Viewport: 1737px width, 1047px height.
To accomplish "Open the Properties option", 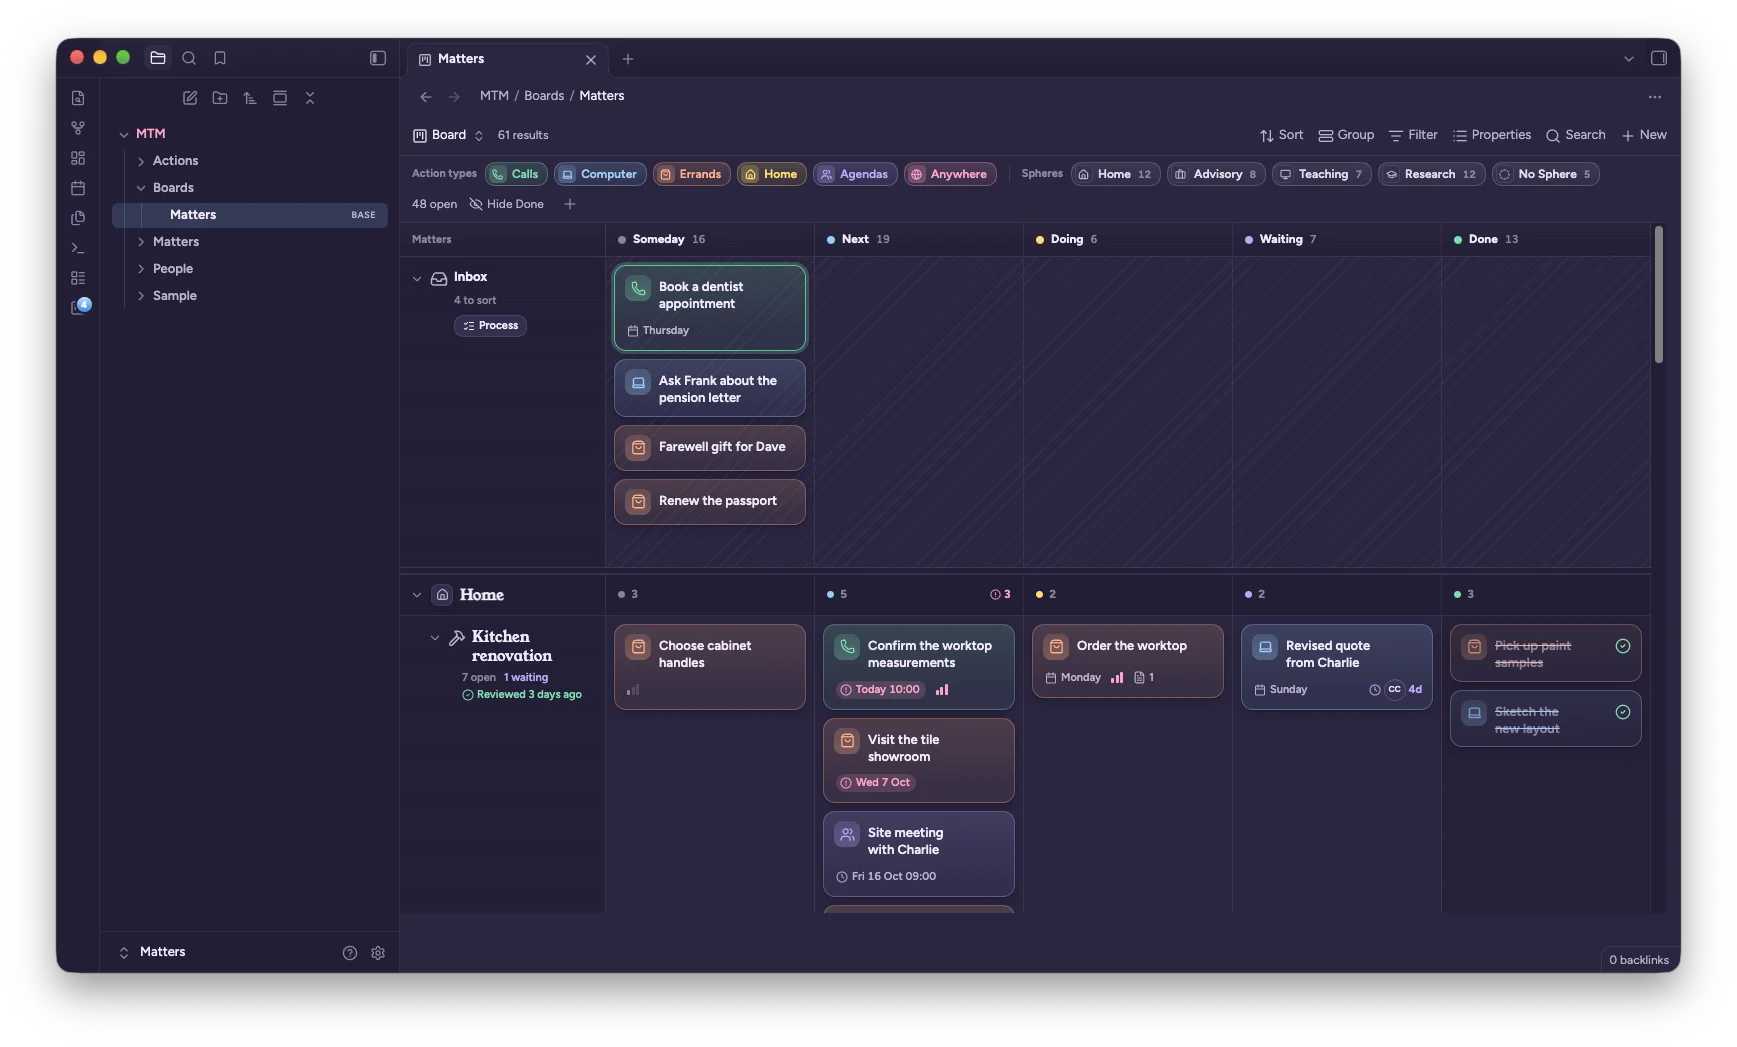I will 1492,135.
